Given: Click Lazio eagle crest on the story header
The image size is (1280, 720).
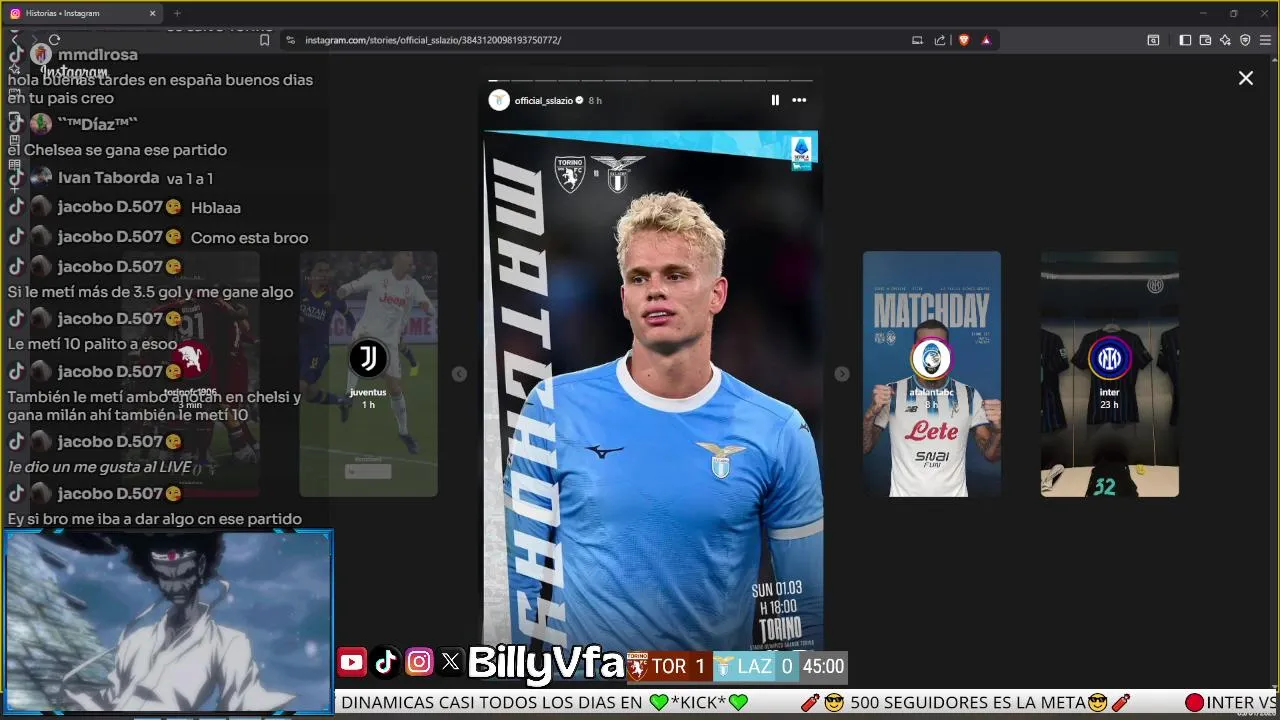Looking at the screenshot, I should tap(617, 173).
